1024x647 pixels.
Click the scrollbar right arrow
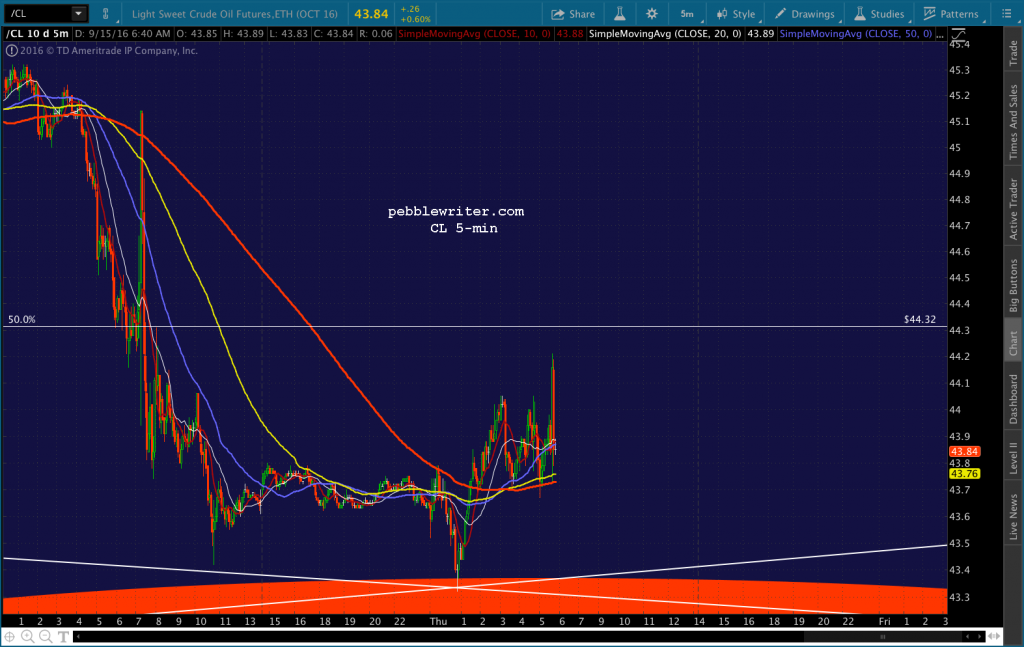tap(980, 636)
